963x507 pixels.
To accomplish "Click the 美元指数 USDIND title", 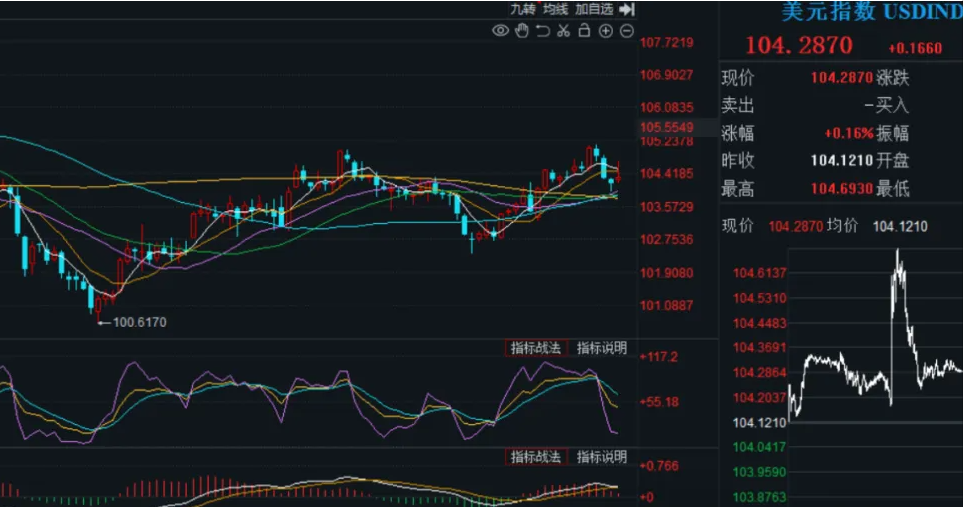I will [872, 11].
